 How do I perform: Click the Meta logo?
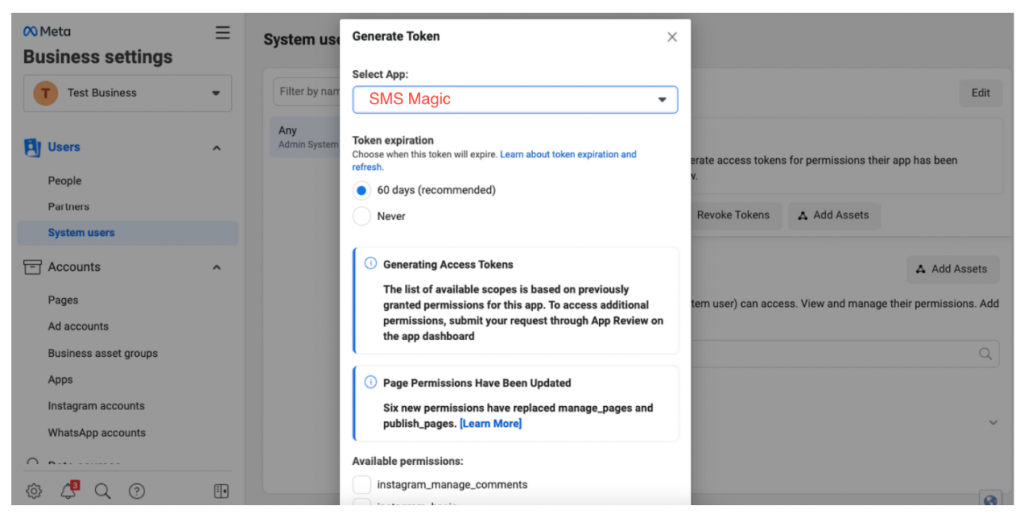[x=46, y=31]
